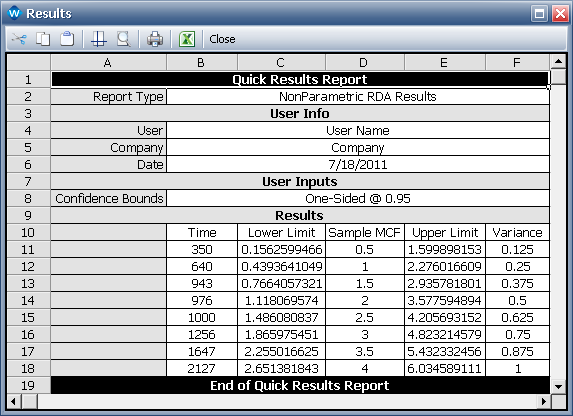Select the Time cell showing 2127
The image size is (573, 416).
coord(202,368)
